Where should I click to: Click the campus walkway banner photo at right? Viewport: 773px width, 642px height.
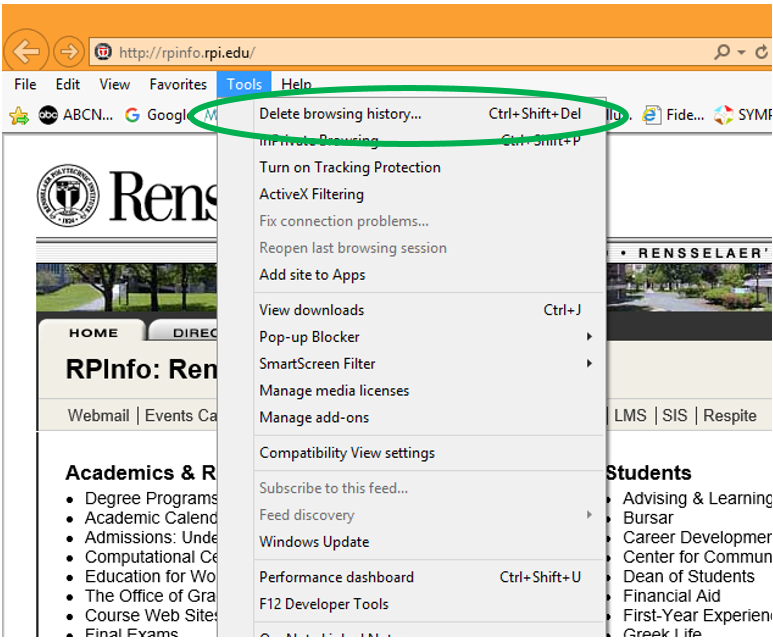[689, 287]
